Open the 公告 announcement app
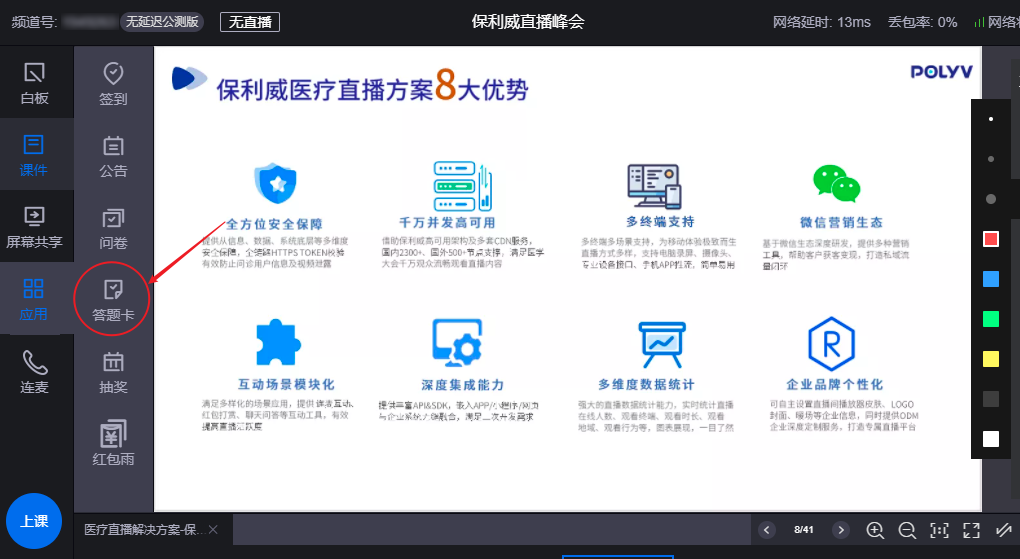1020x559 pixels. (113, 156)
